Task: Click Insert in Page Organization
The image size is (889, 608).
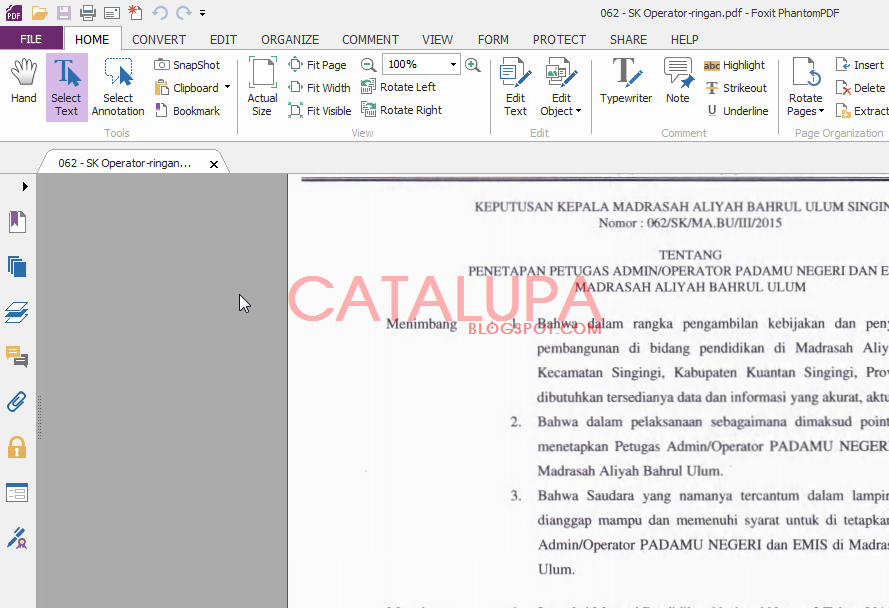Action: [860, 65]
